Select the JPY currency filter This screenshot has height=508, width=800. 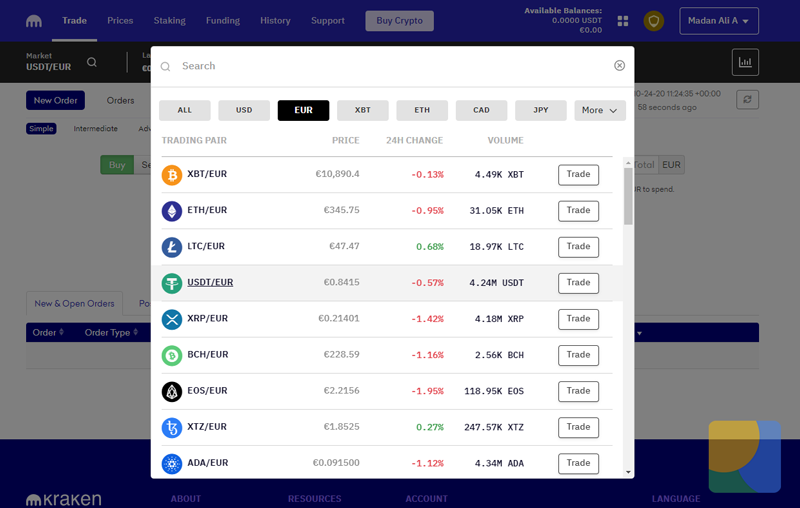(541, 110)
